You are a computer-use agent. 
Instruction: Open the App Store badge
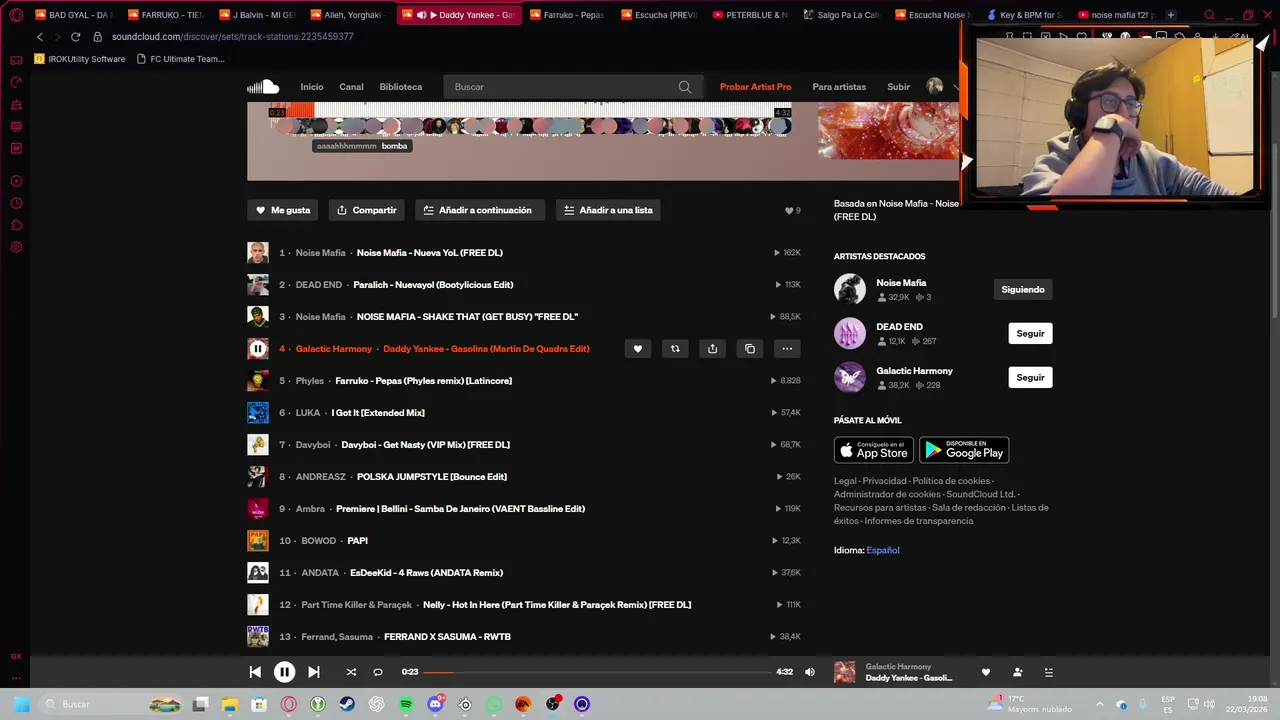point(874,450)
